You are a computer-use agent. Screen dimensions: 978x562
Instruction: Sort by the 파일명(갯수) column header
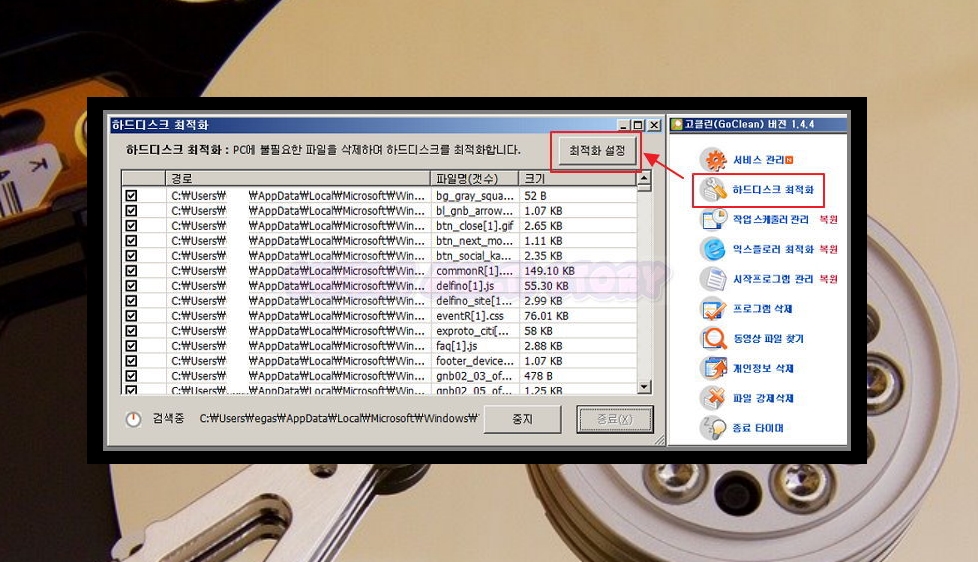475,178
